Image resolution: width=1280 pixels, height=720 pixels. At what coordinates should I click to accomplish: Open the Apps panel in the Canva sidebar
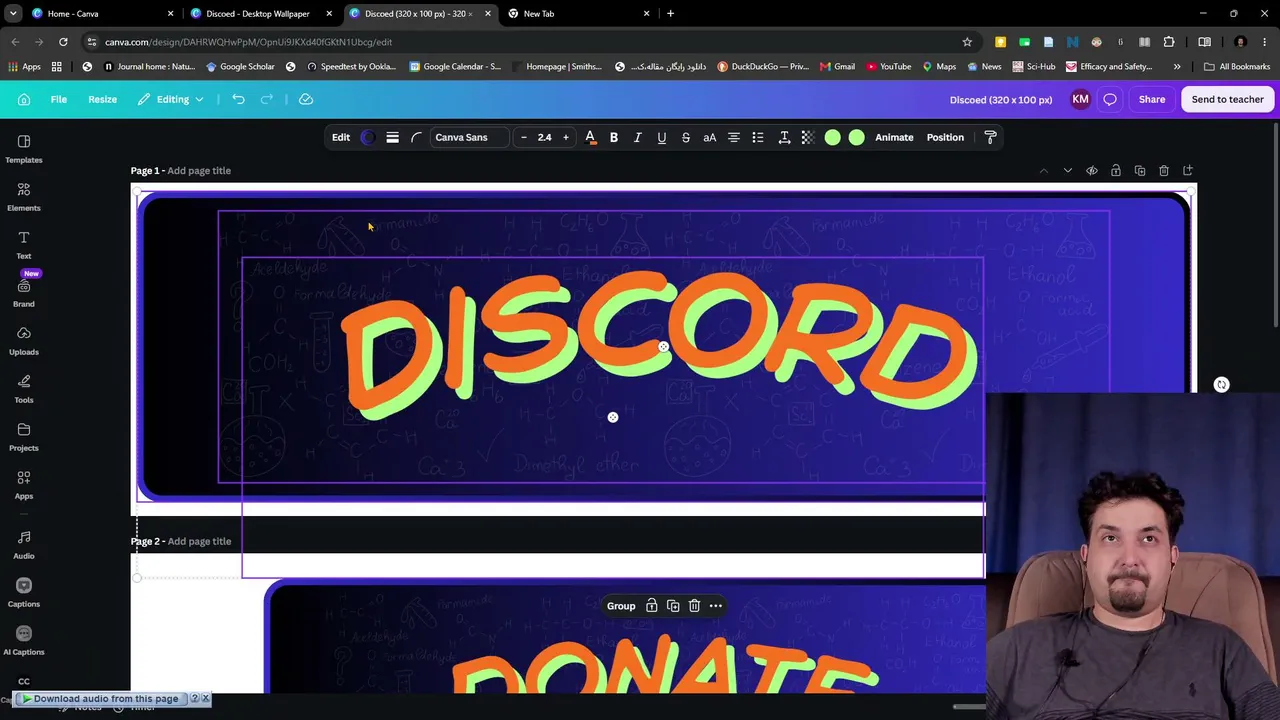click(x=24, y=484)
